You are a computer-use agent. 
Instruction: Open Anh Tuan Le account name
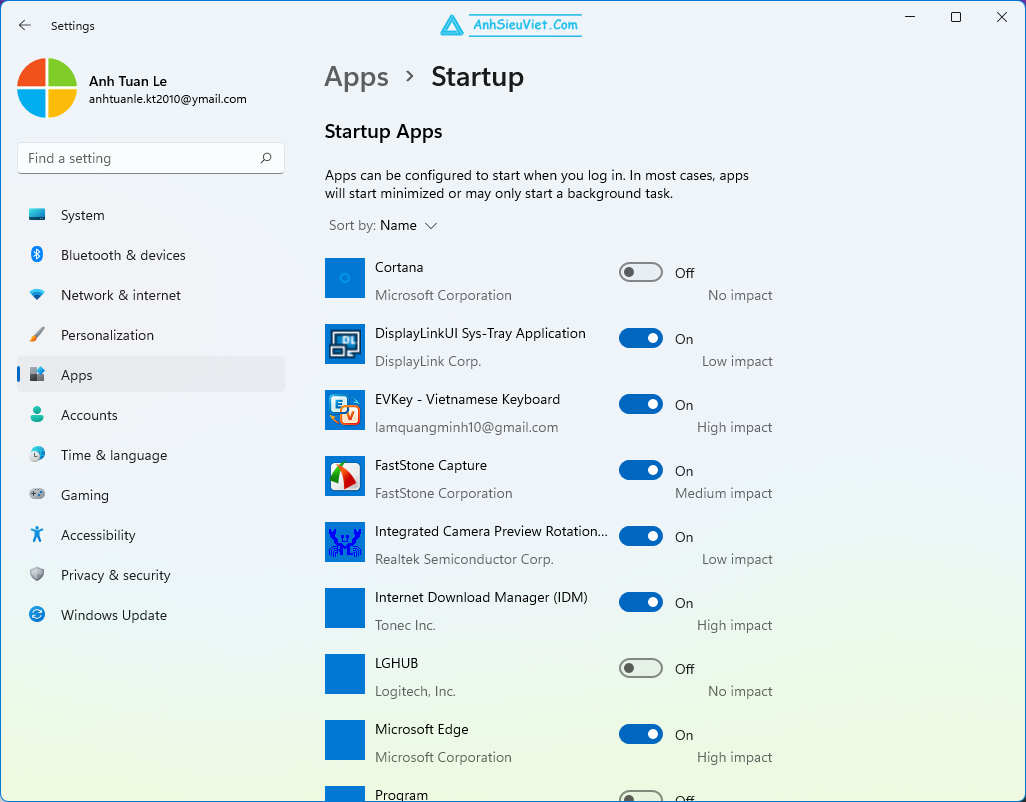coord(128,81)
